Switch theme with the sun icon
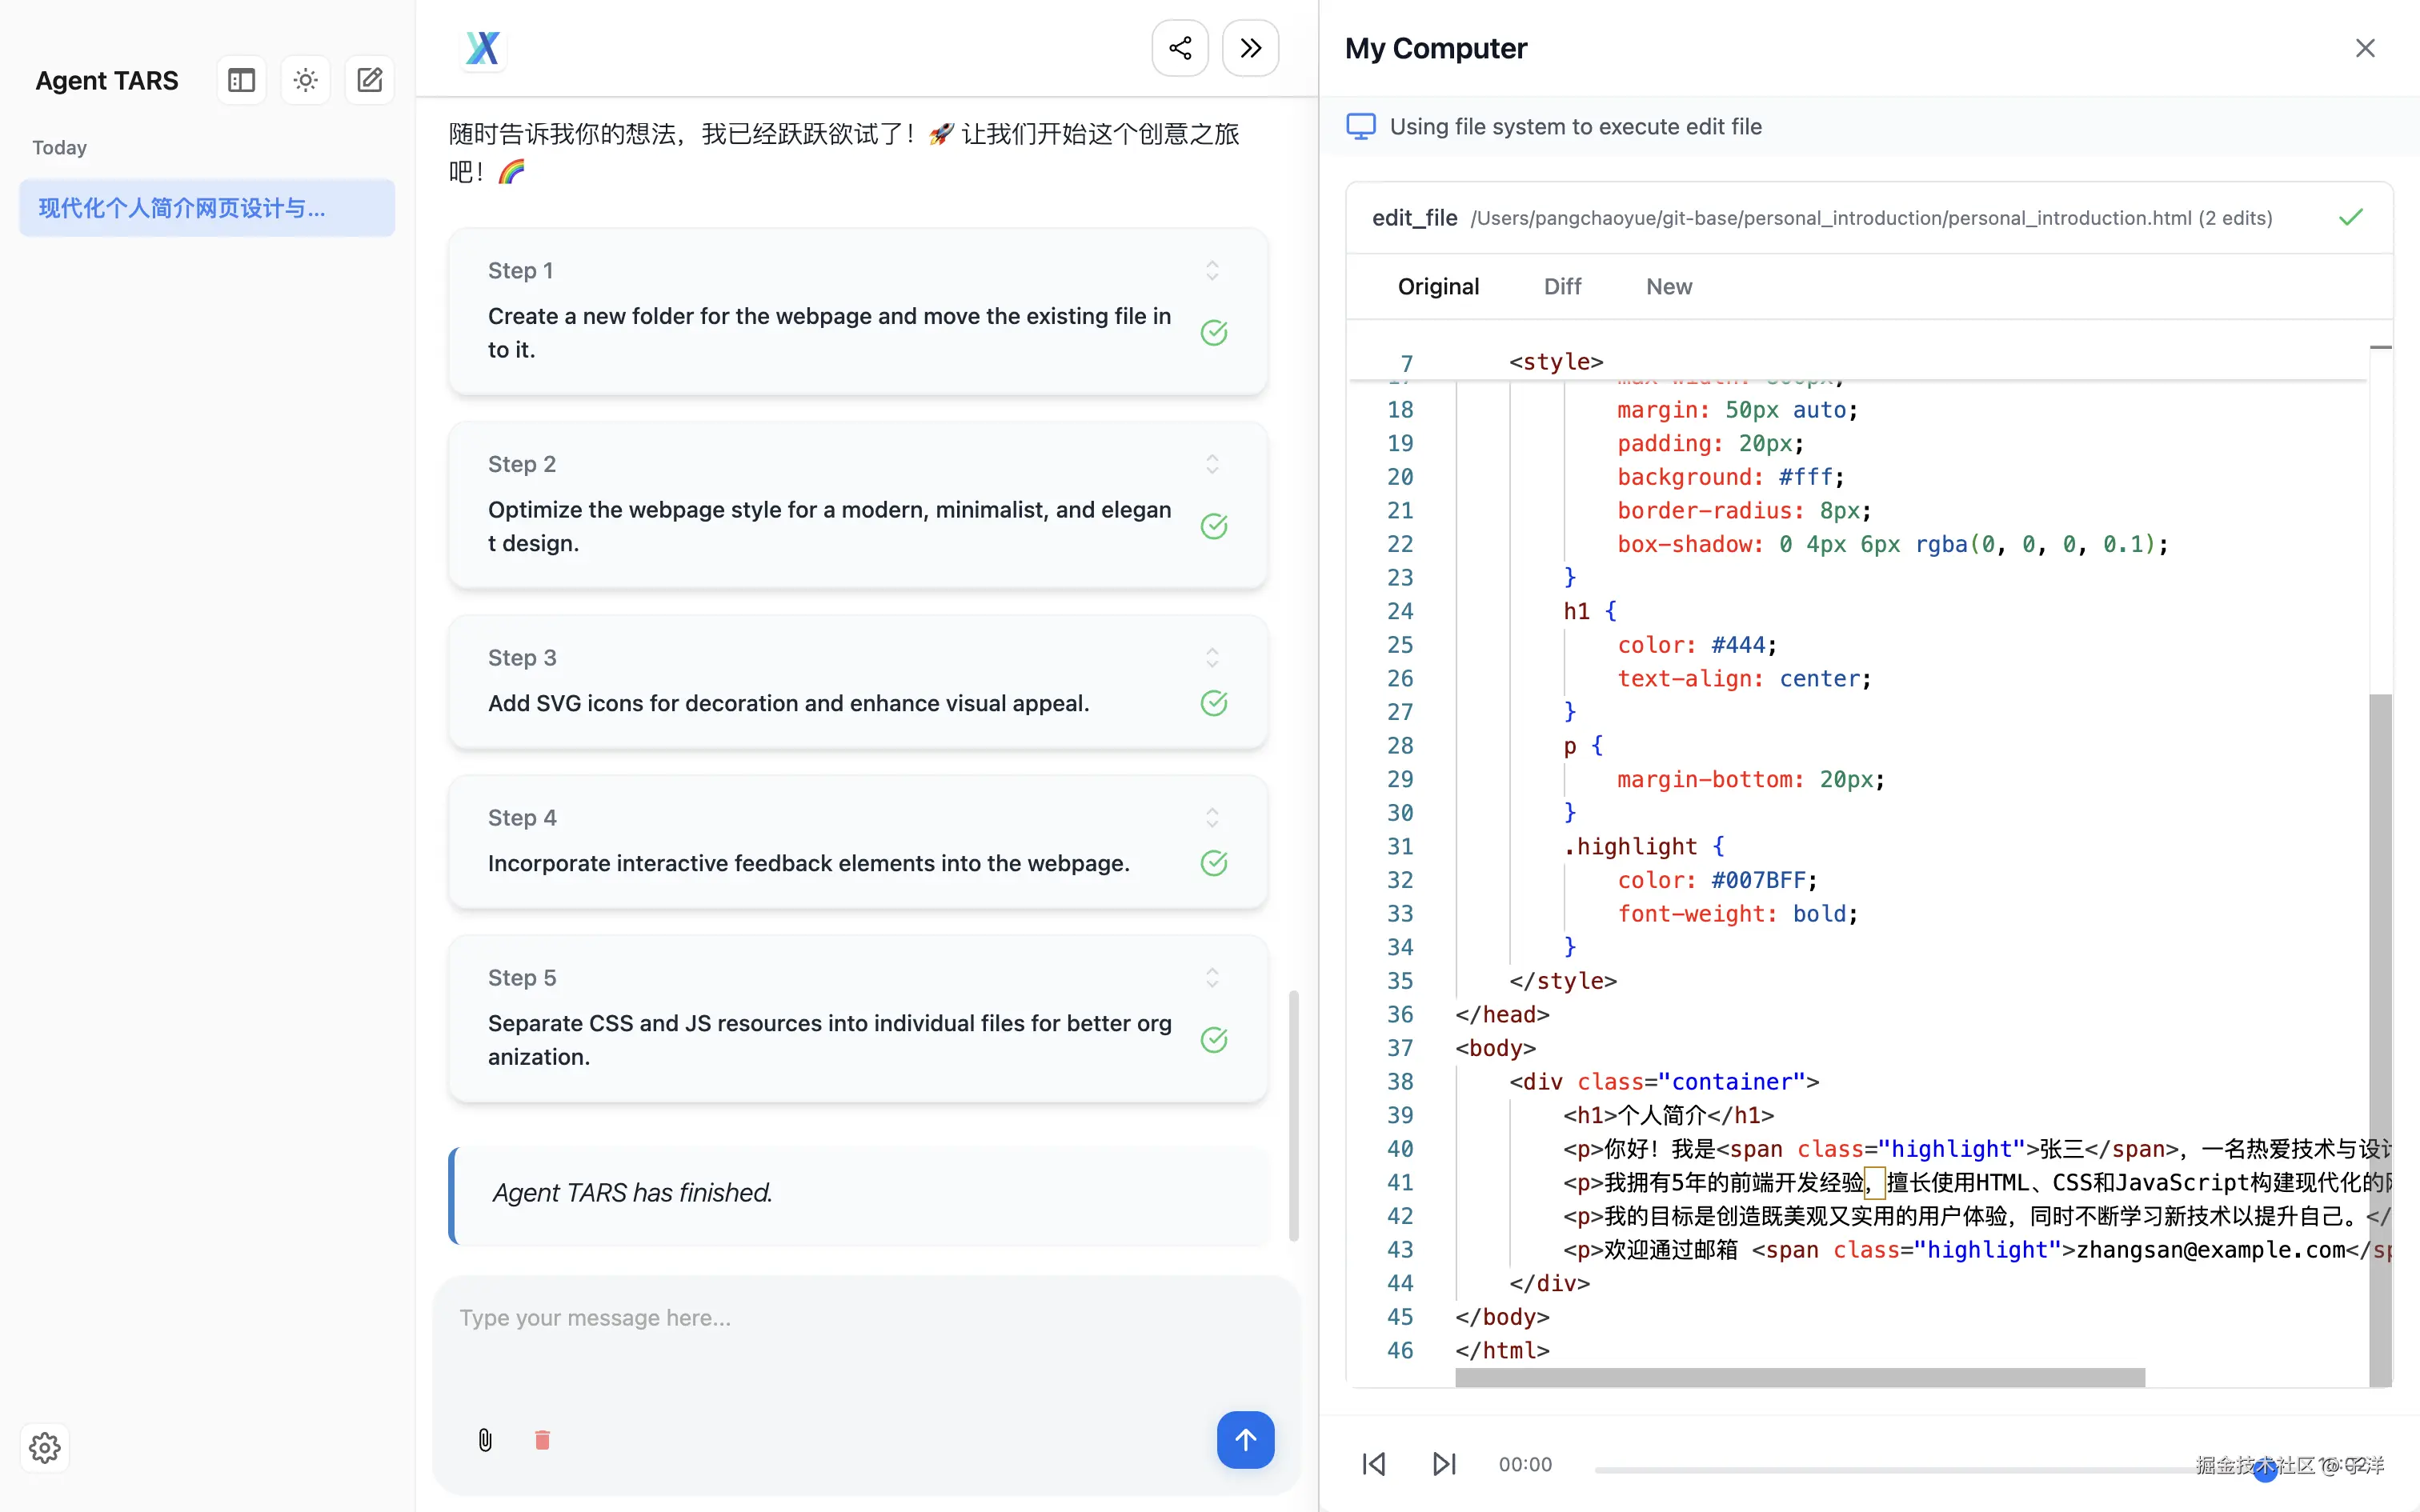The image size is (2420, 1512). (305, 80)
